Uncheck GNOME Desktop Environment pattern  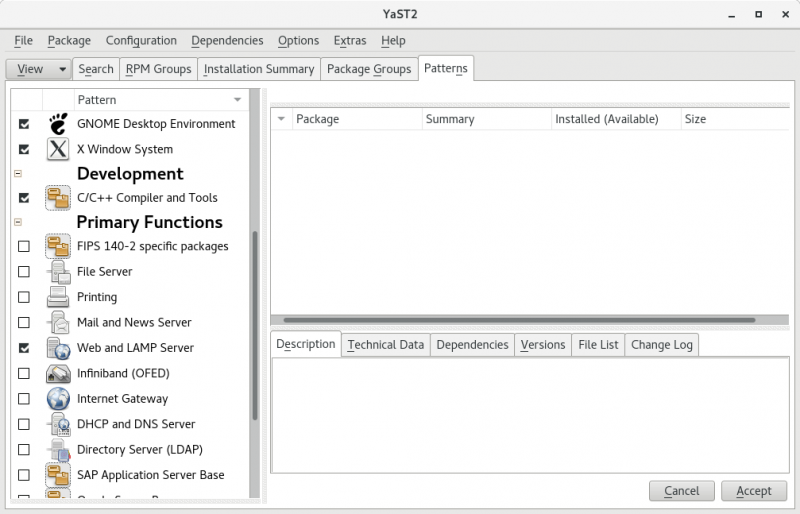[23, 124]
